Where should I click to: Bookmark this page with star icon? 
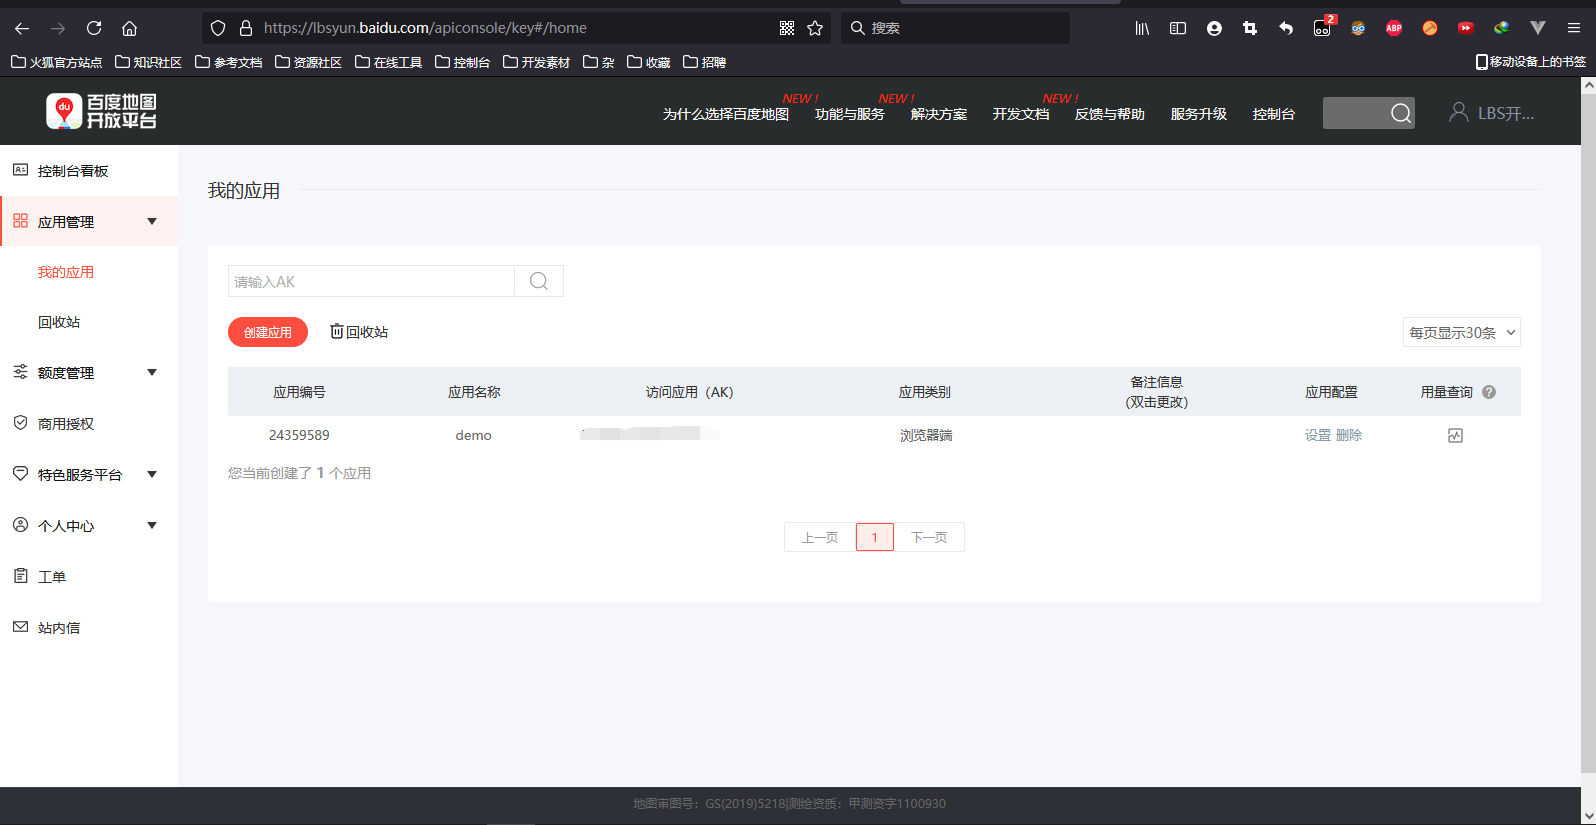point(815,28)
